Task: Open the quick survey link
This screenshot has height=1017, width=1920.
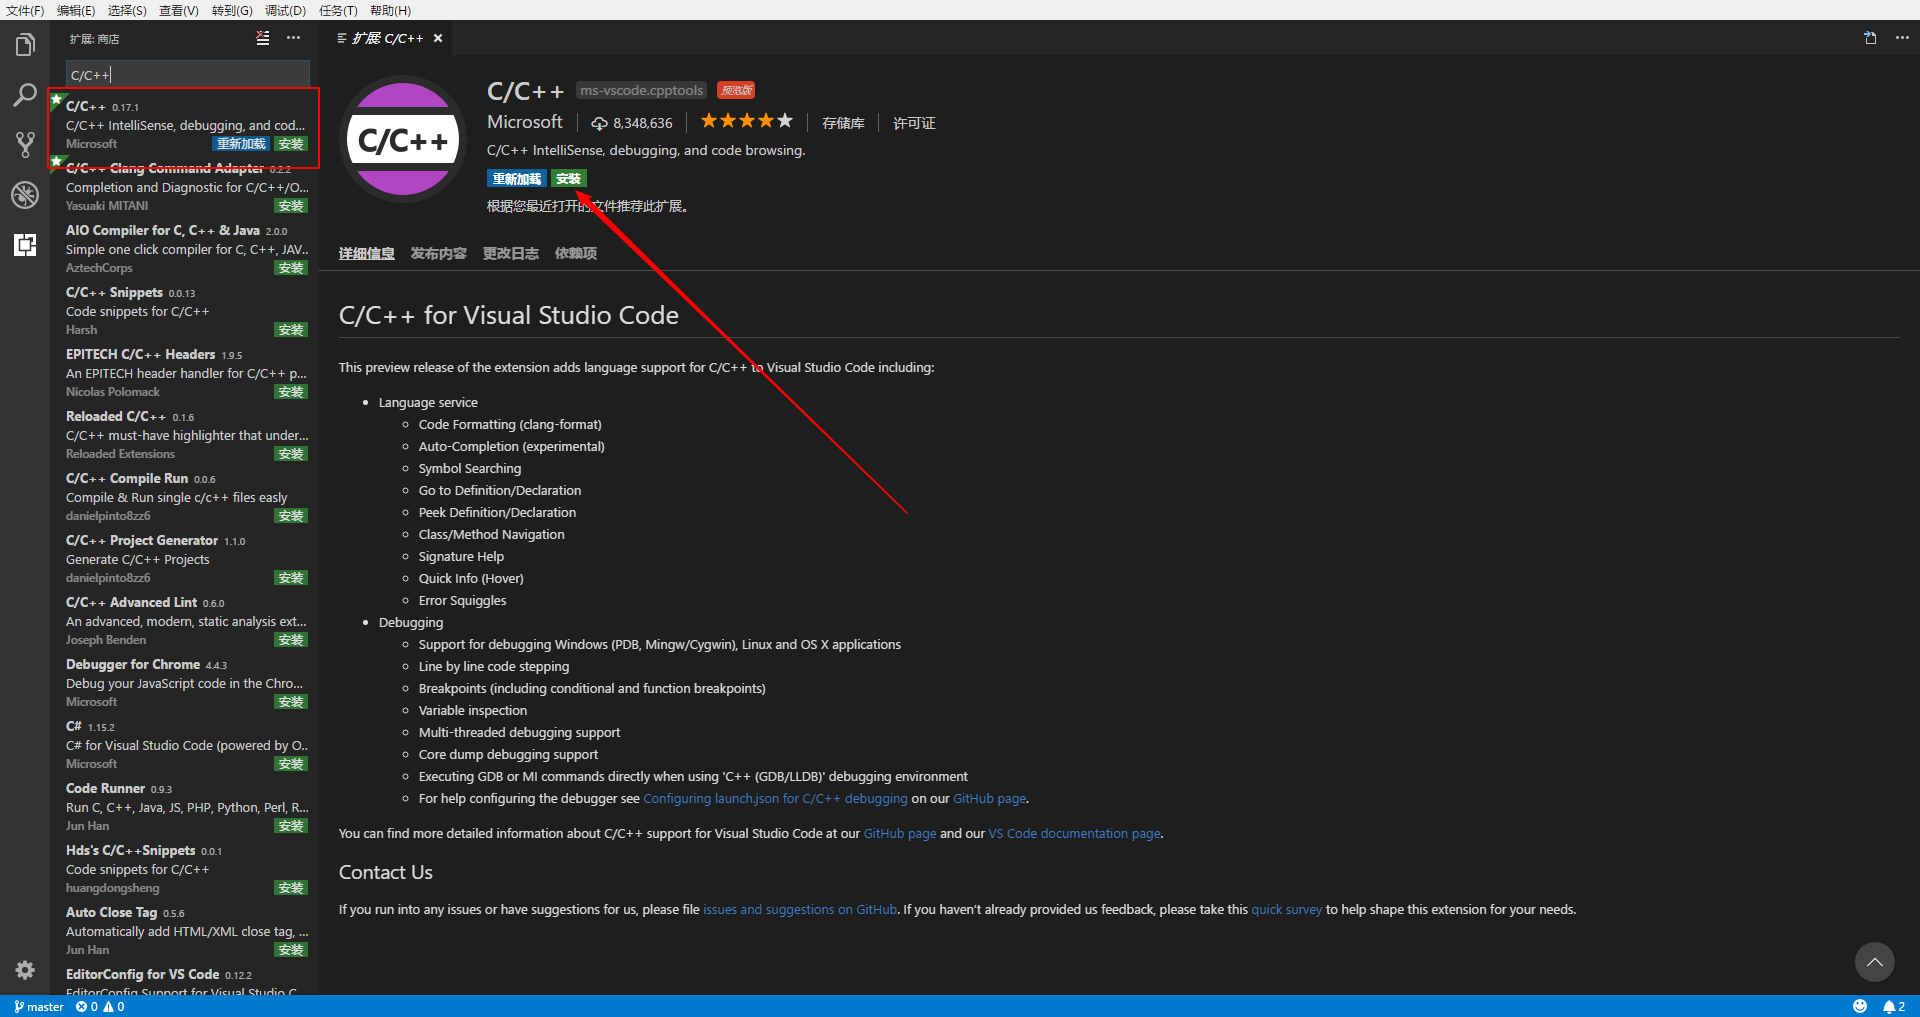Action: (x=1286, y=909)
